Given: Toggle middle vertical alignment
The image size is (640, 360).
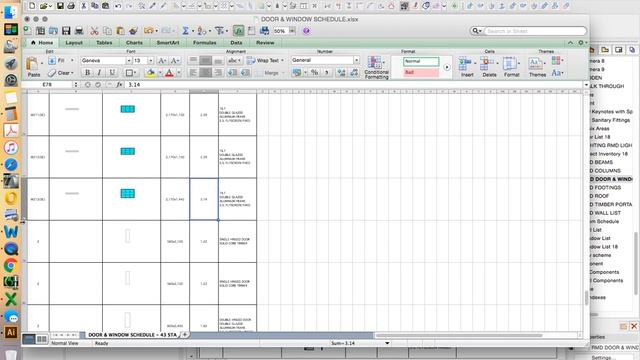Looking at the screenshot, I should [205, 60].
